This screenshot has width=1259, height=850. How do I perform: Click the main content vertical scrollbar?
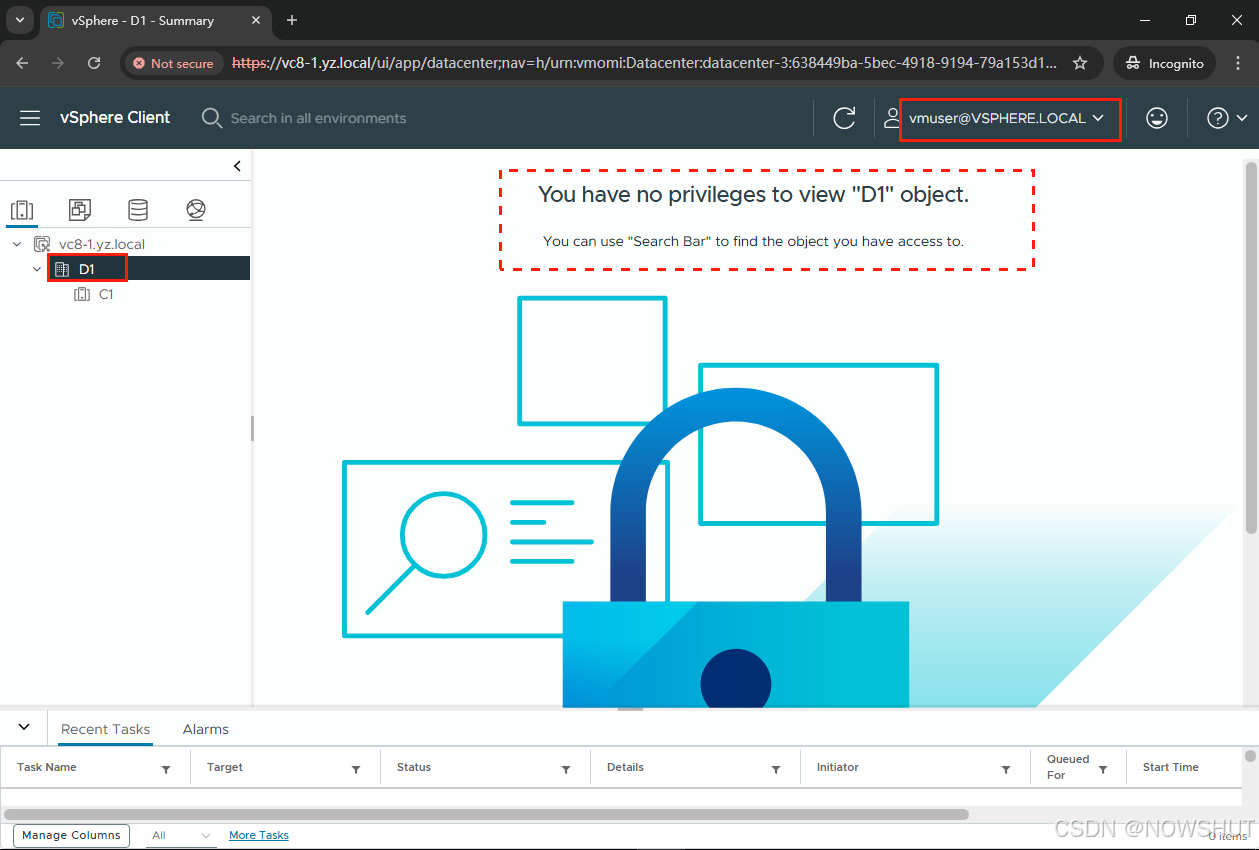[x=1252, y=346]
